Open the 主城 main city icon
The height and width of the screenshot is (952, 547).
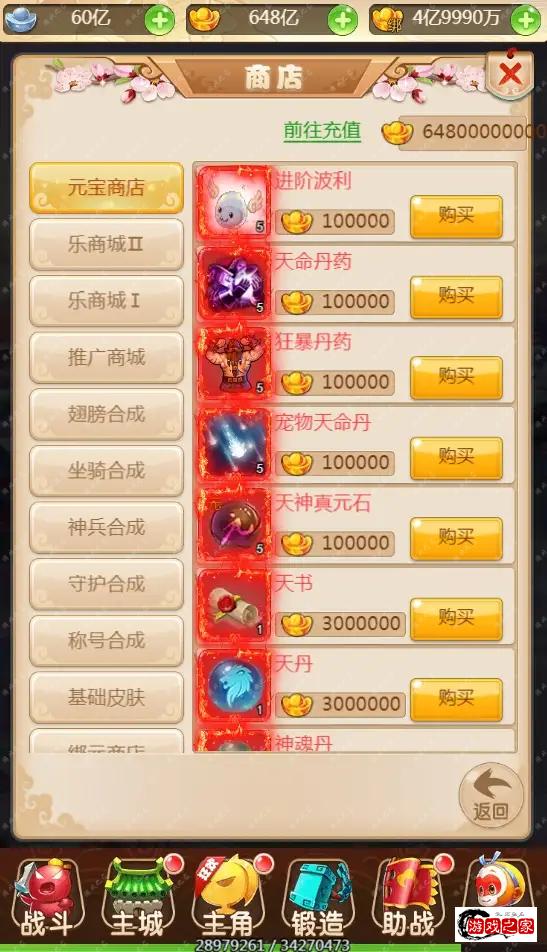coord(138,899)
